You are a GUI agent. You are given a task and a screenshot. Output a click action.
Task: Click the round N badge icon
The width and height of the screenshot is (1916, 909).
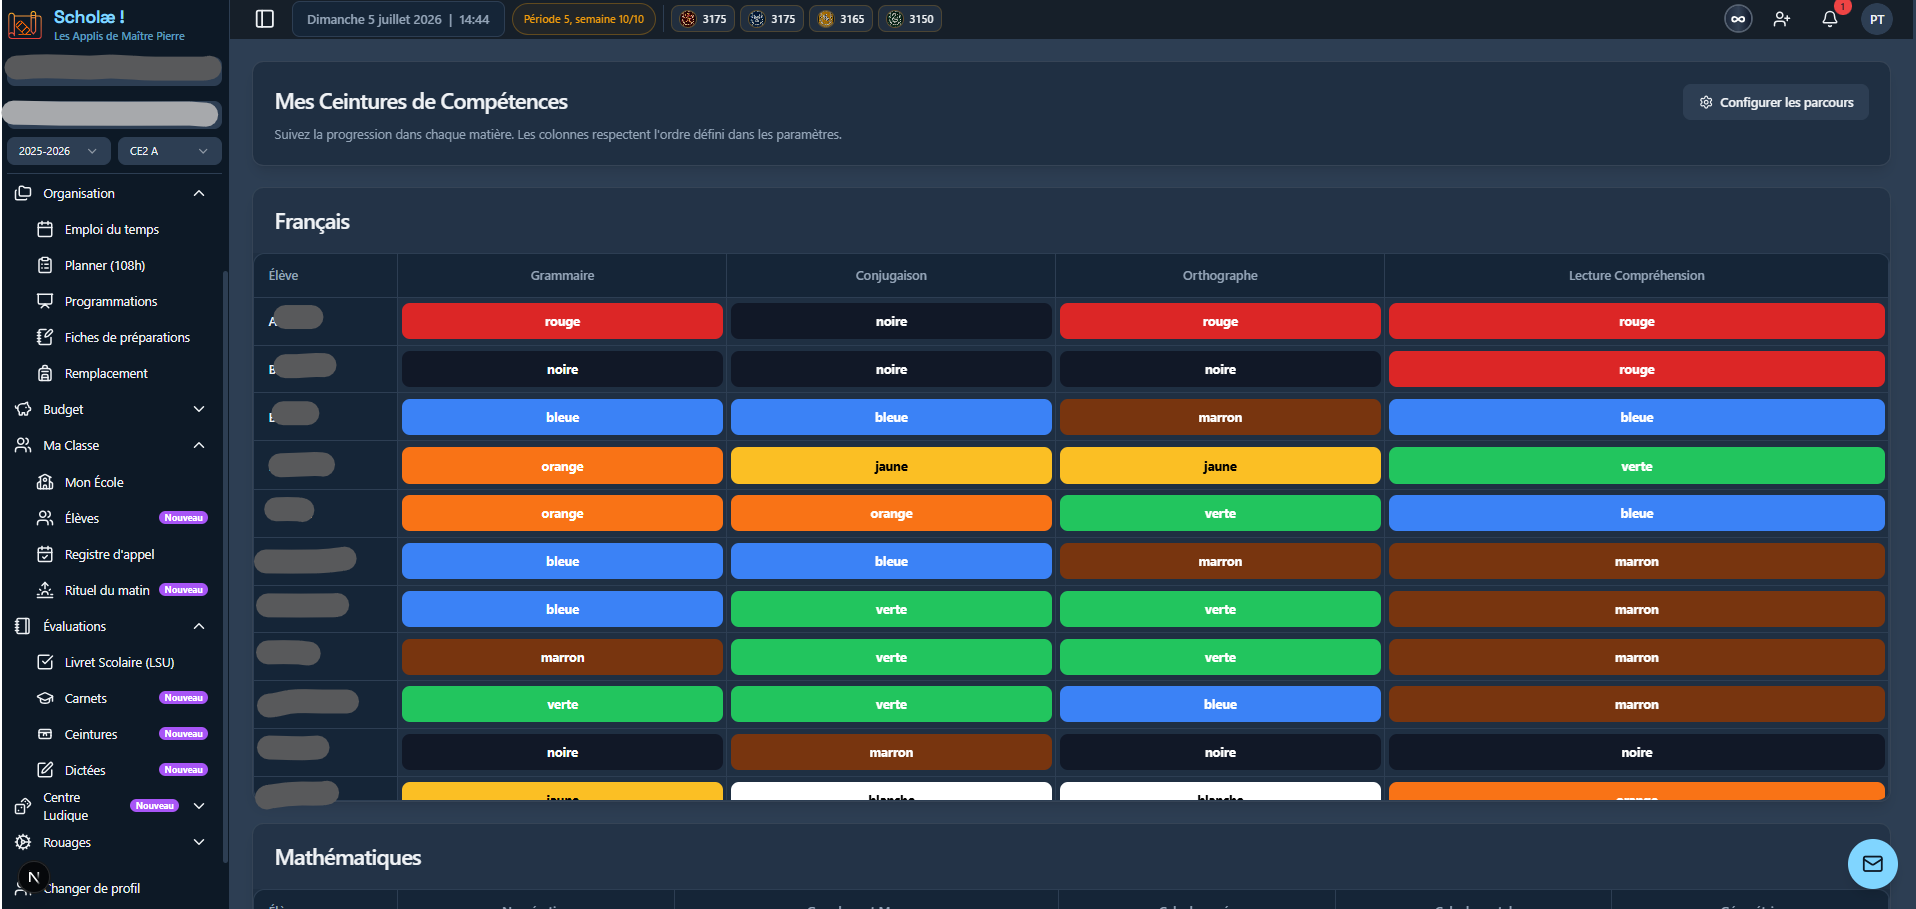pos(33,877)
